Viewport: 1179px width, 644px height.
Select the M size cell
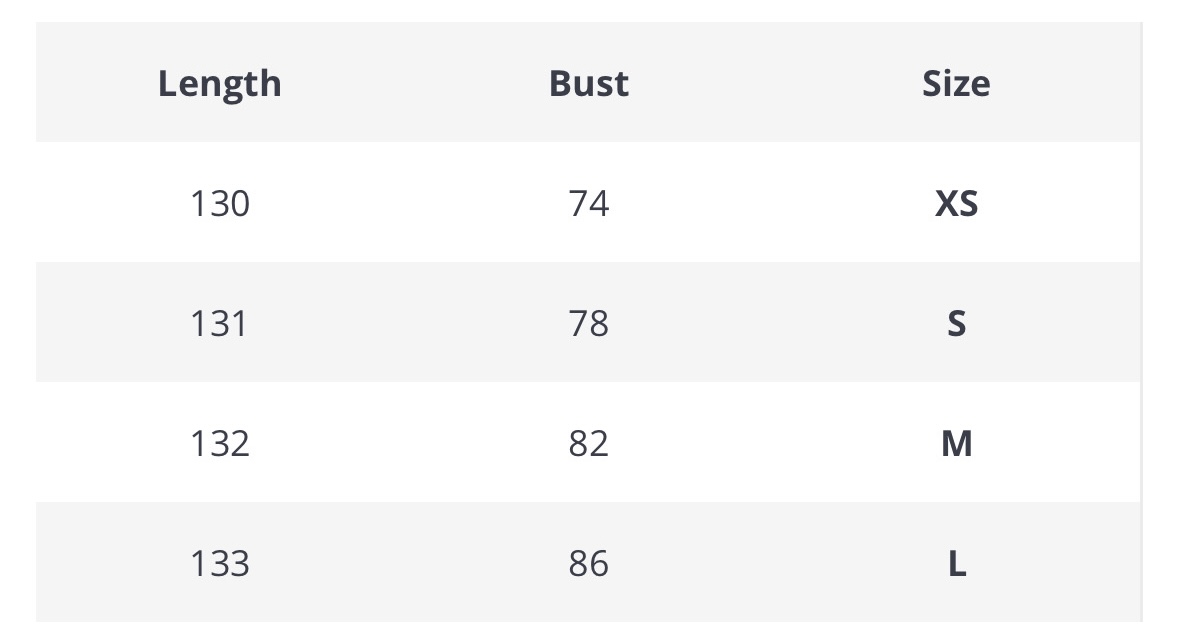pos(956,443)
